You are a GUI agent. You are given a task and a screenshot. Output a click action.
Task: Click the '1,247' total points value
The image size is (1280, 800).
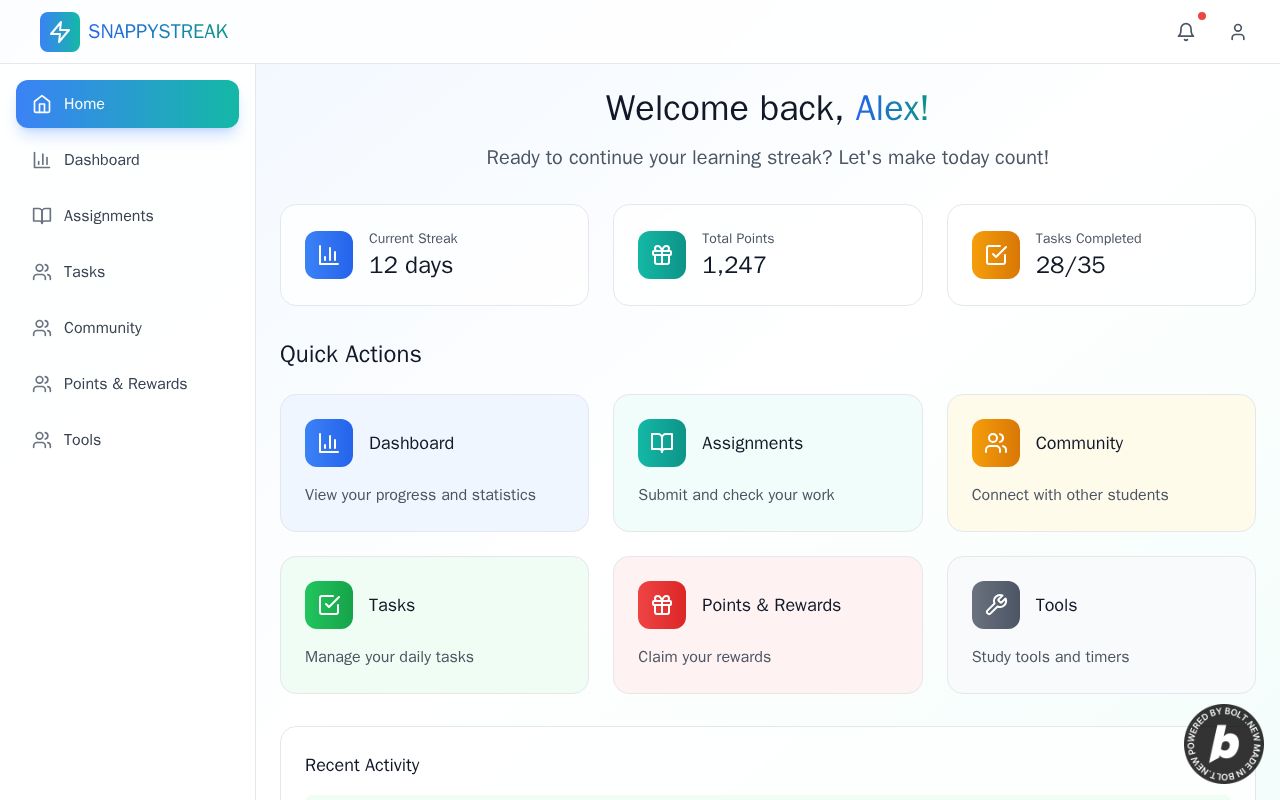coord(734,265)
